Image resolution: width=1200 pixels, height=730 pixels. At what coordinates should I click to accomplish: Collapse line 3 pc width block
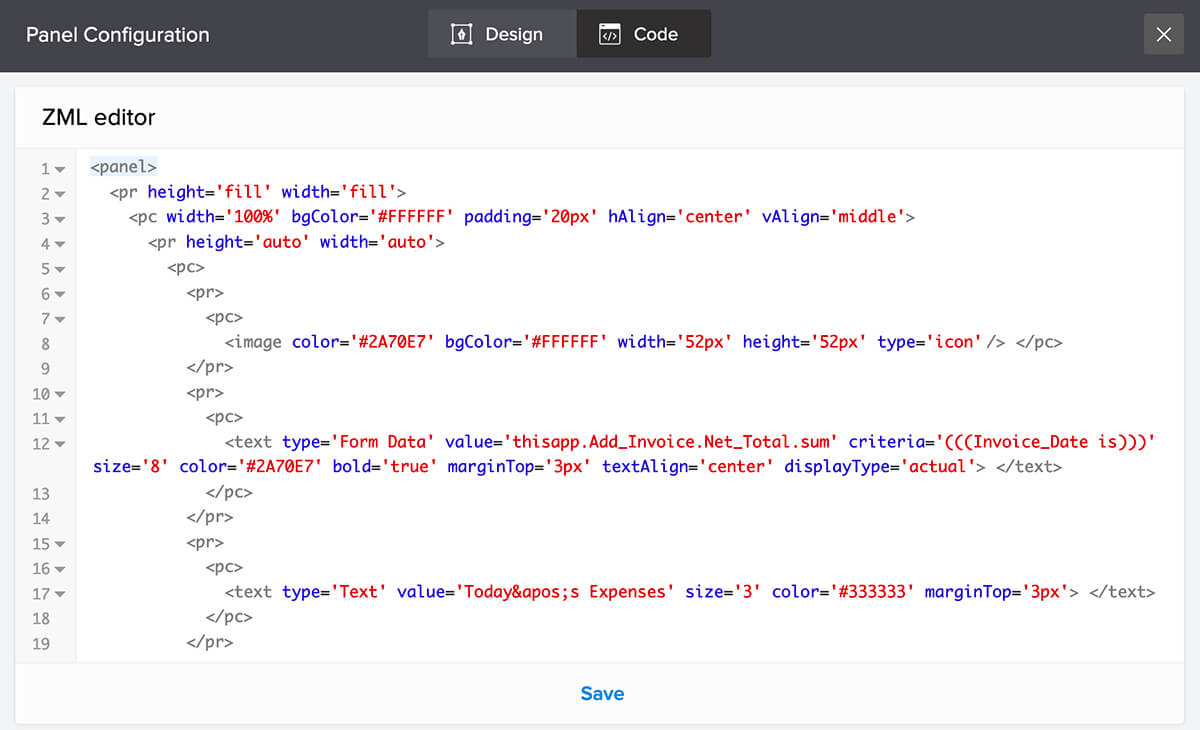click(60, 220)
